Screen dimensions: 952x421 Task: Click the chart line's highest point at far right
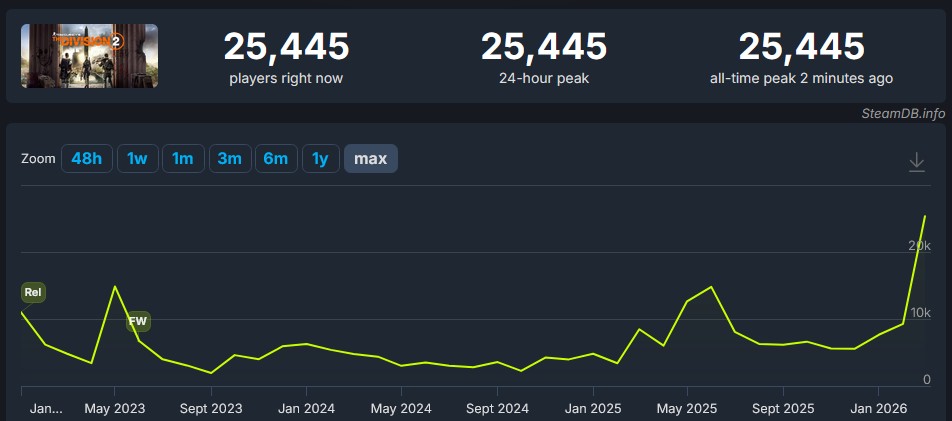click(924, 216)
